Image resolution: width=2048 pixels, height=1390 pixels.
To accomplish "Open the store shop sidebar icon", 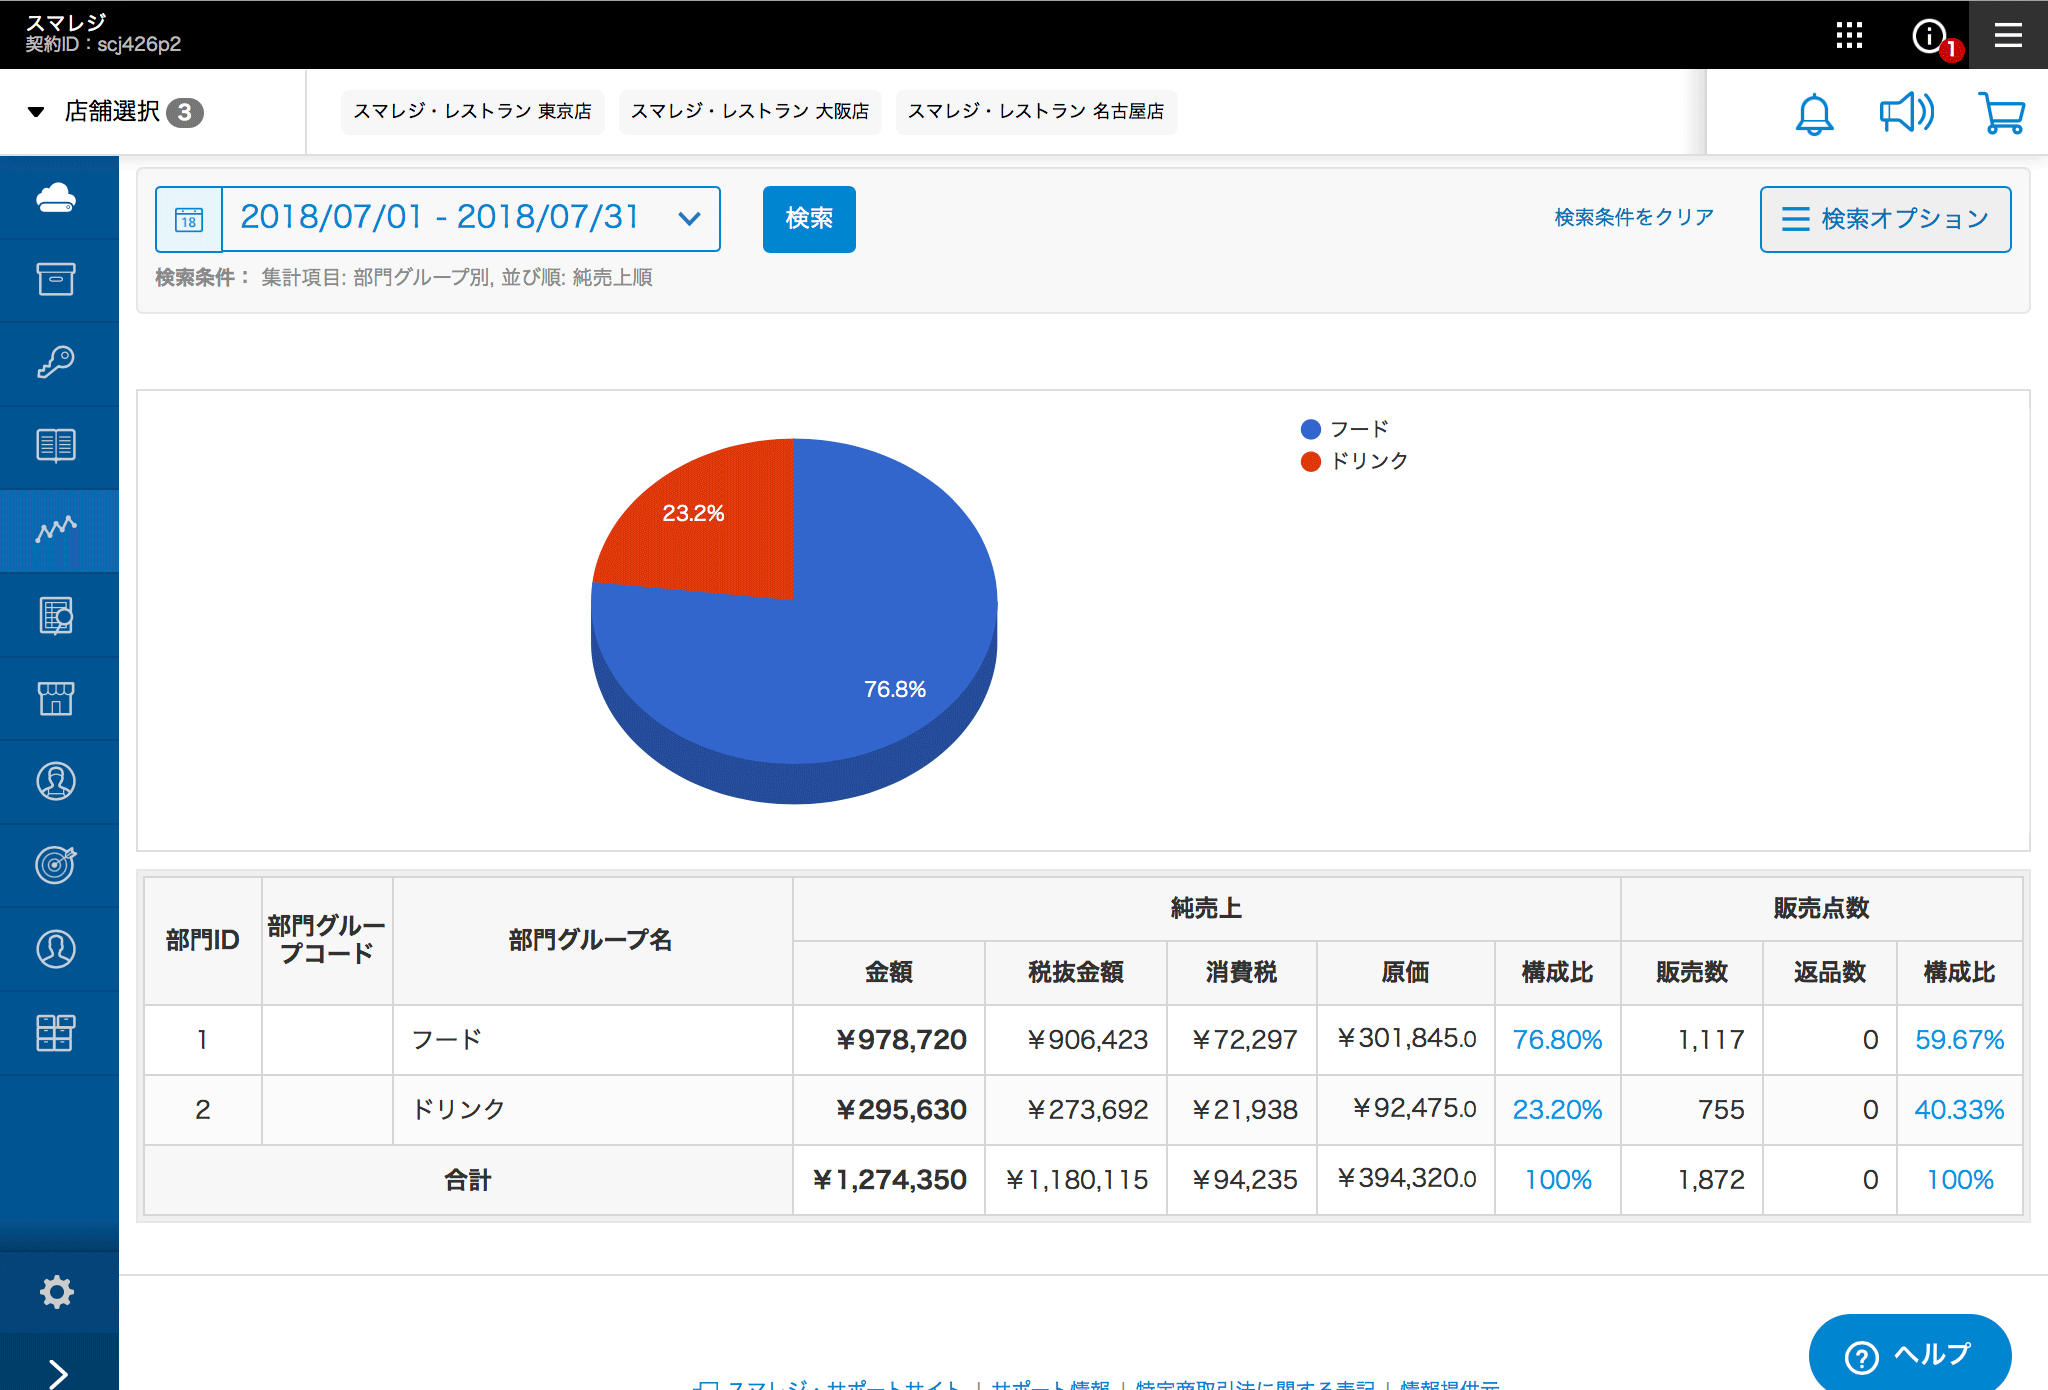I will point(56,698).
